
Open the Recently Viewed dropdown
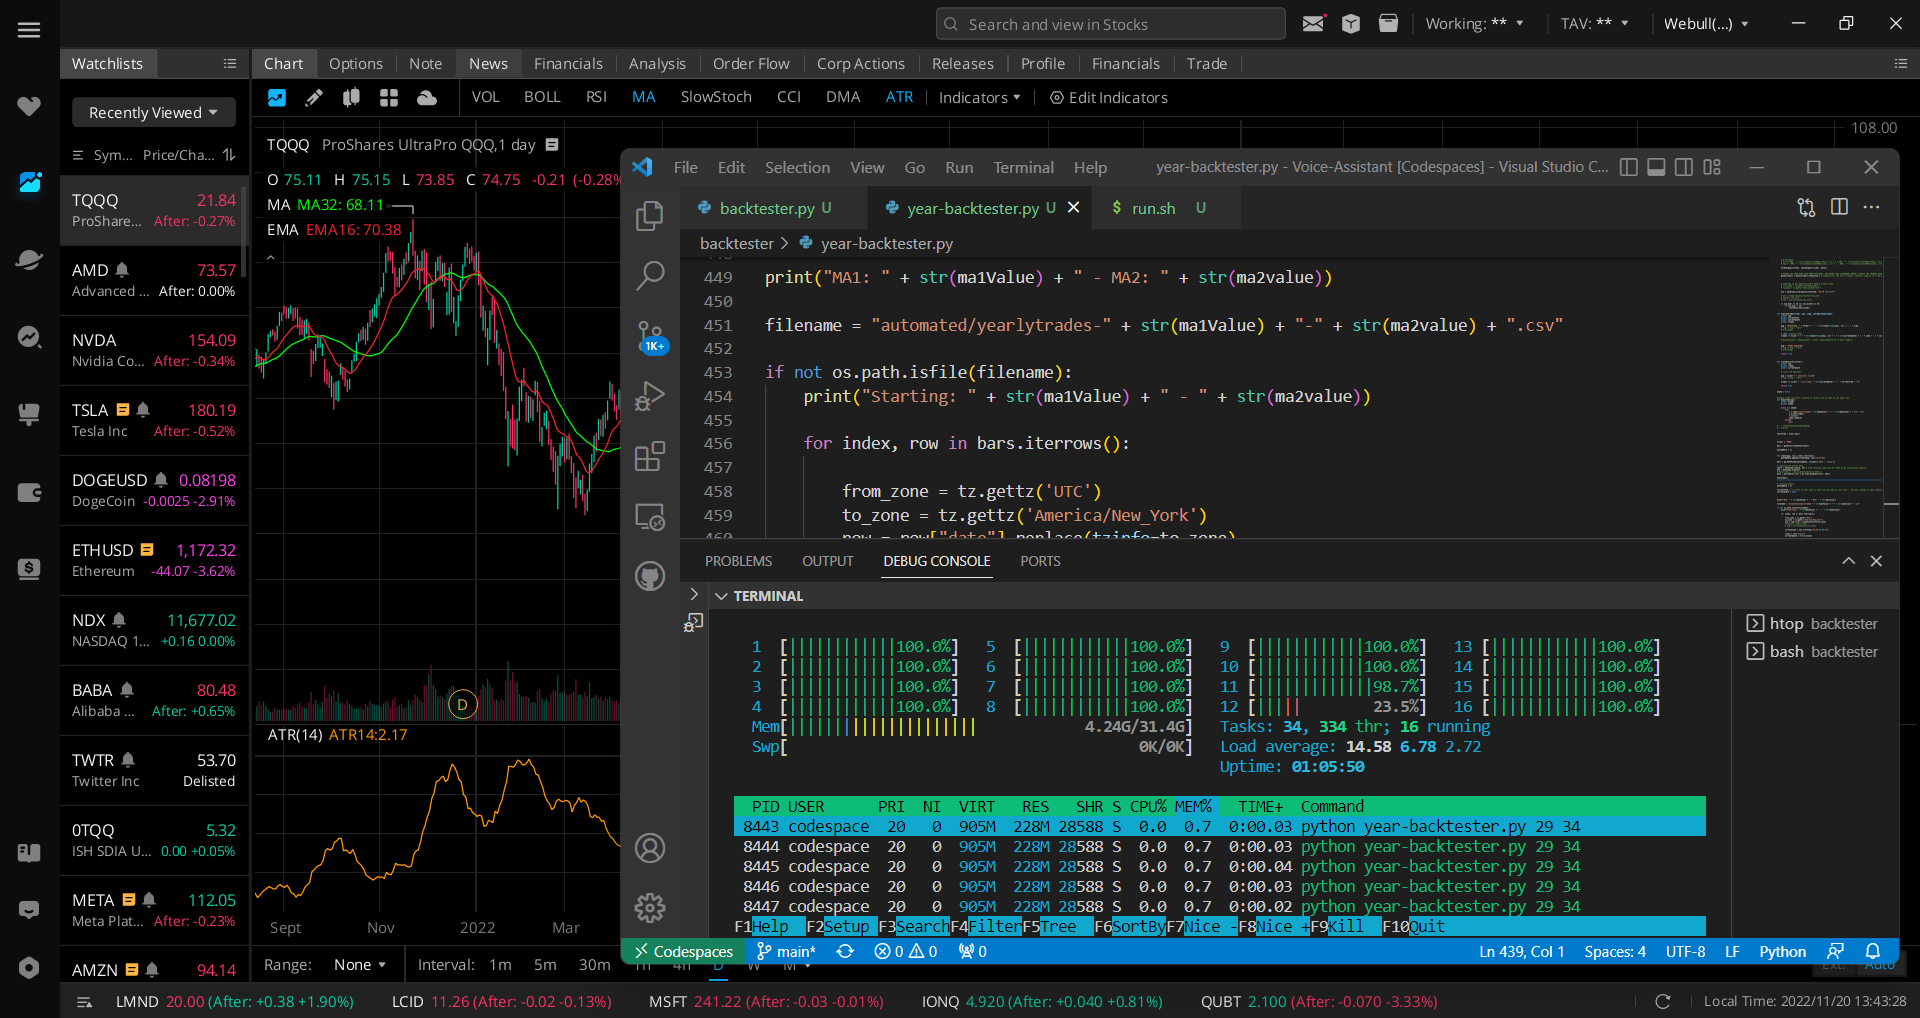(153, 112)
